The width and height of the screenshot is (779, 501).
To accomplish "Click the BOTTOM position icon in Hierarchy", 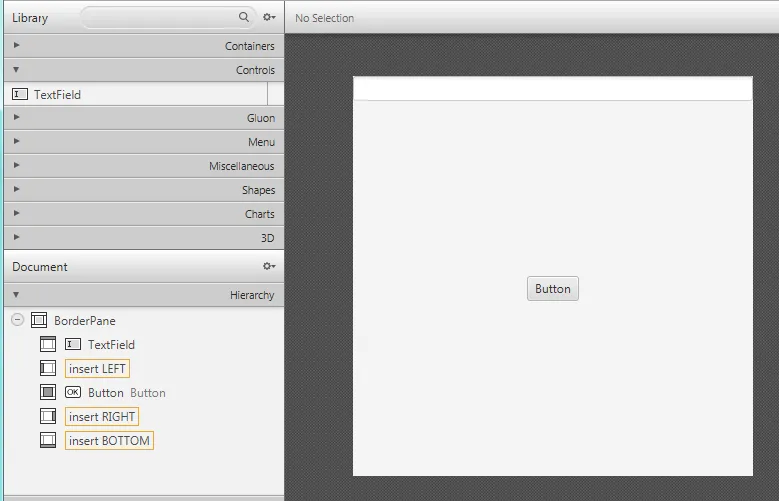I will click(x=48, y=440).
